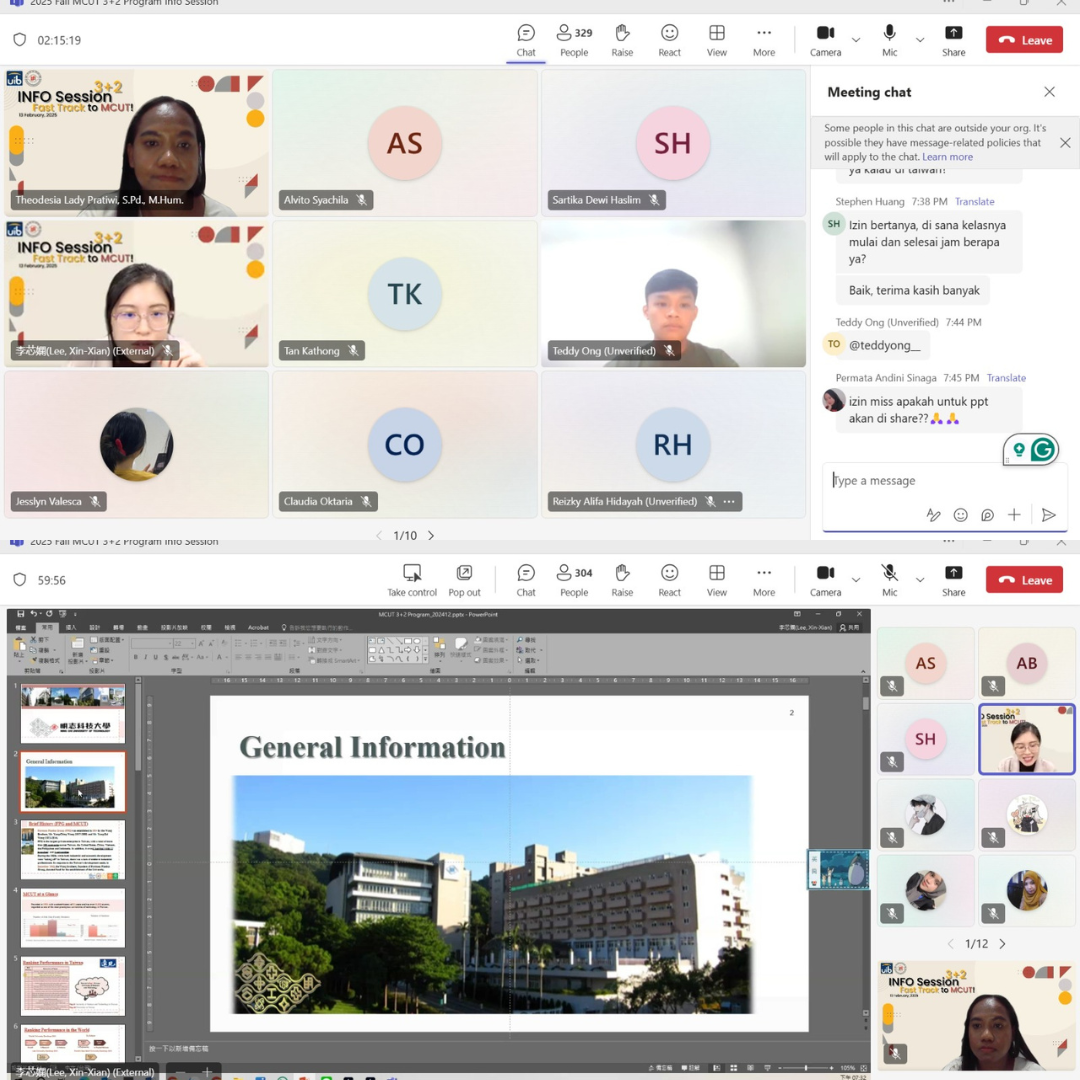Select SH participant tile in bottom window
The image size is (1080, 1080).
[x=925, y=739]
